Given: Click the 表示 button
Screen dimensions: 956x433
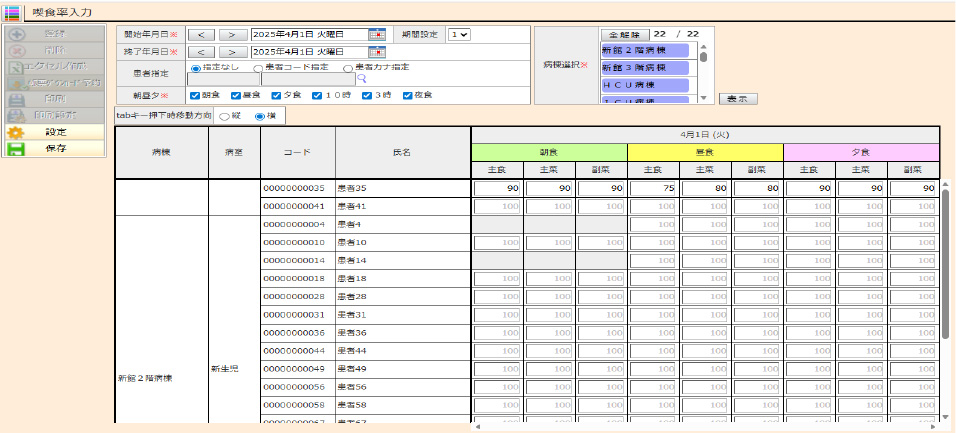Looking at the screenshot, I should [x=737, y=99].
